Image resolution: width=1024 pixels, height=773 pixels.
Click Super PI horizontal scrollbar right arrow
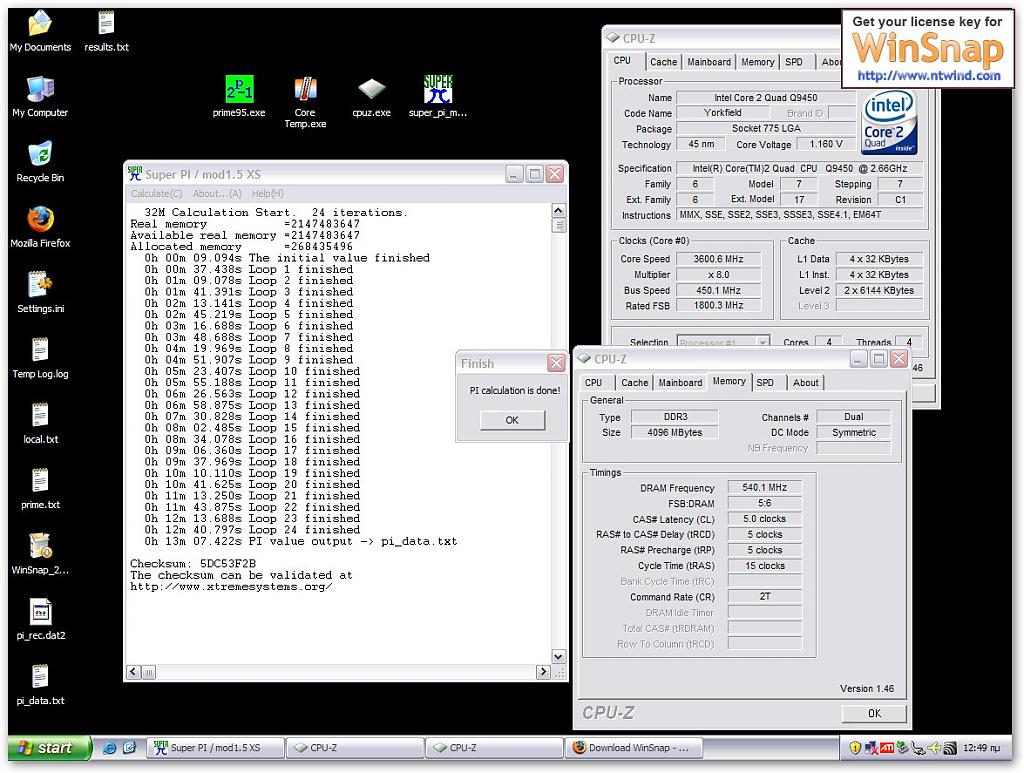click(543, 672)
